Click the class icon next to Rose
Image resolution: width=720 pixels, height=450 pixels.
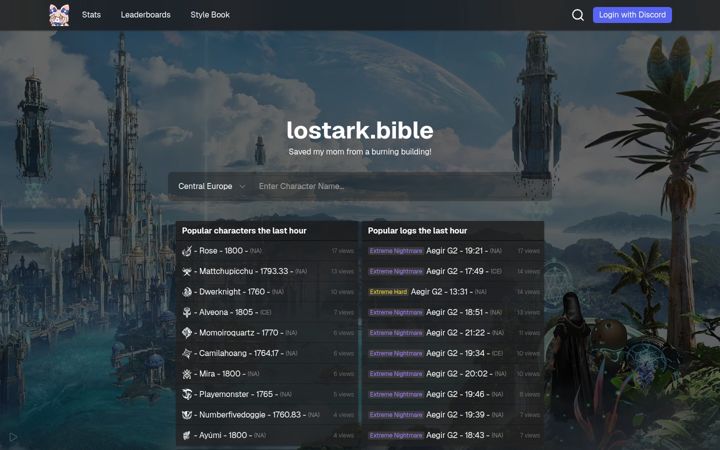[187, 251]
